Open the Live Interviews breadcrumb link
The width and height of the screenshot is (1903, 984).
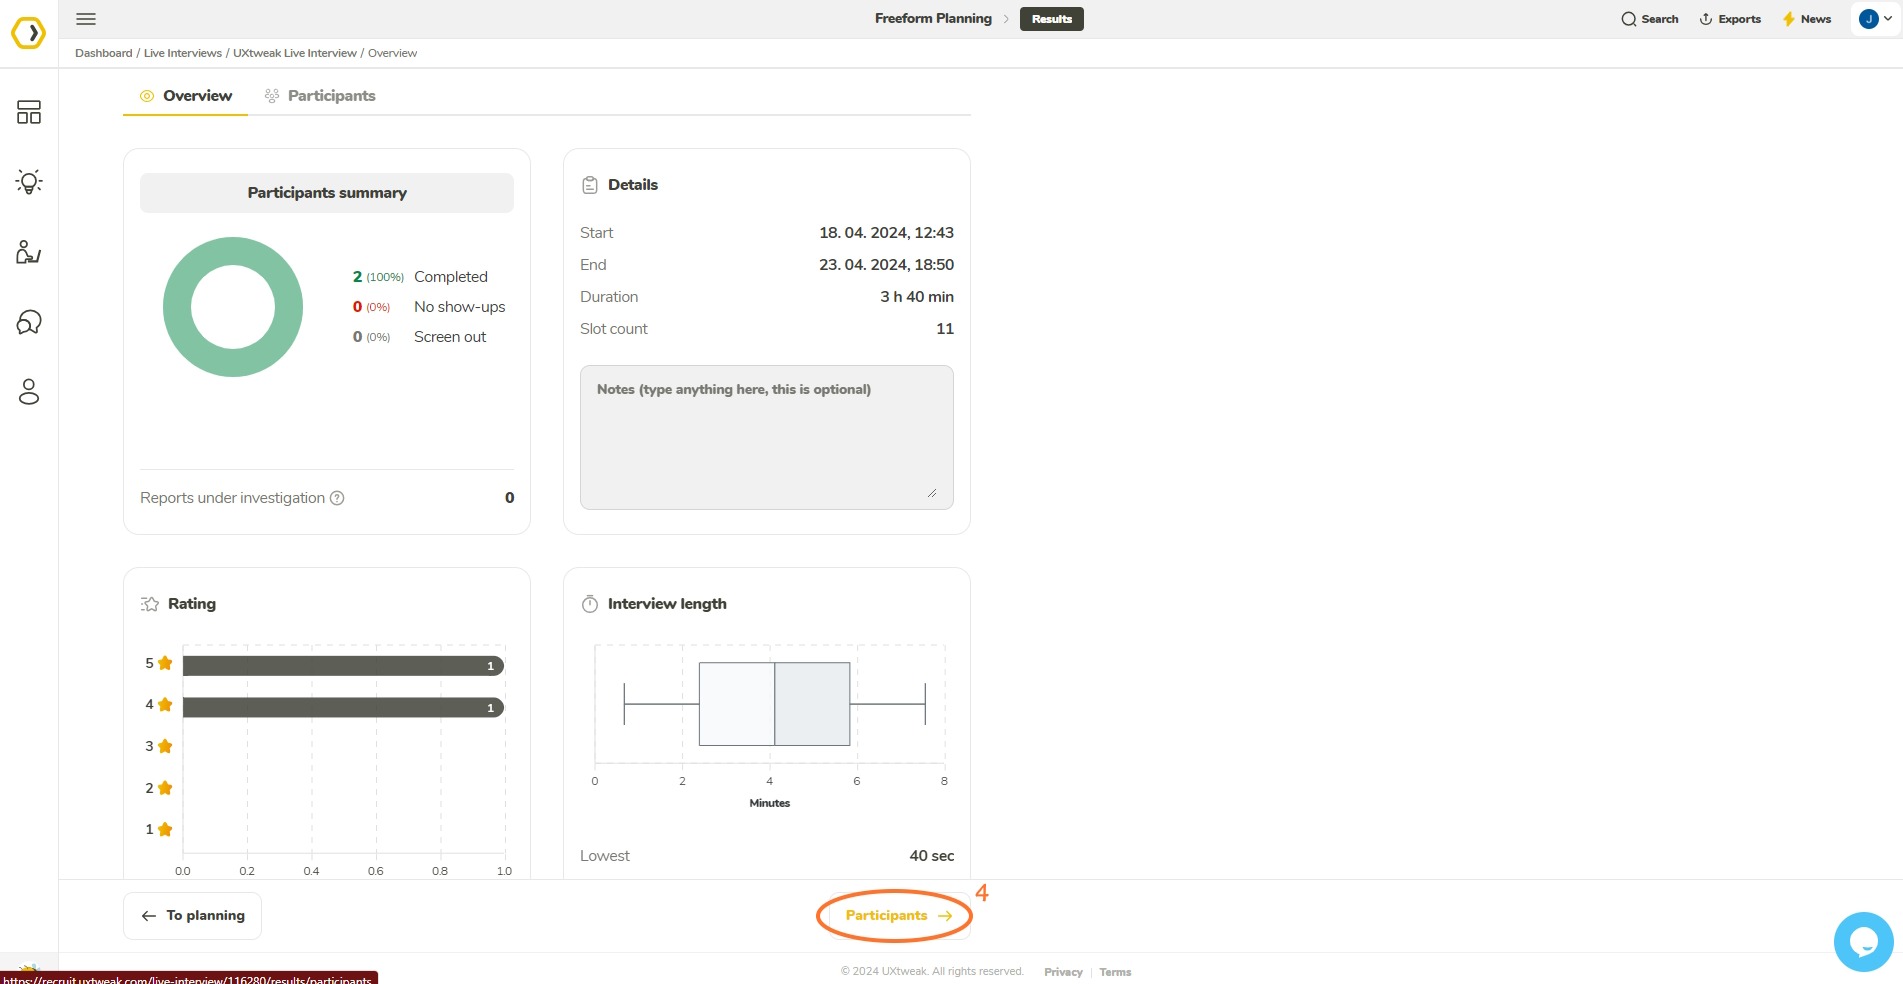pos(182,52)
